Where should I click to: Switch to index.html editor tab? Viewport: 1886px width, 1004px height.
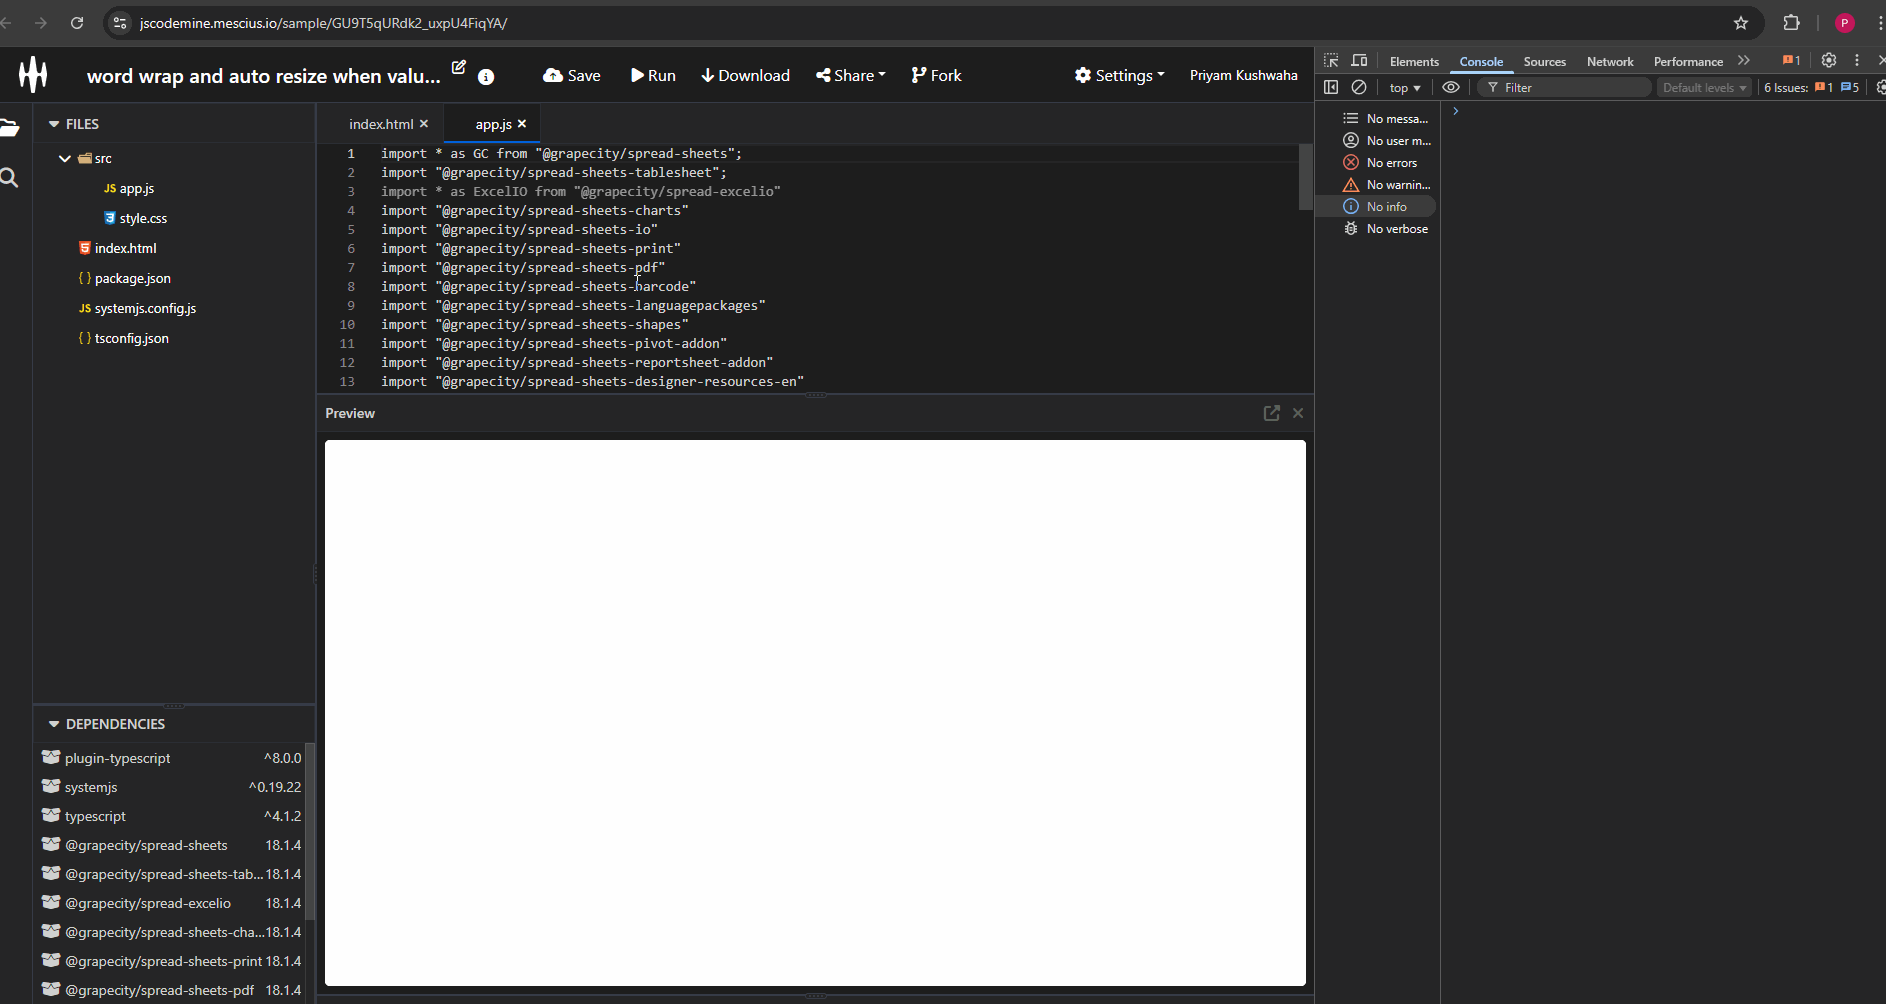pos(380,124)
